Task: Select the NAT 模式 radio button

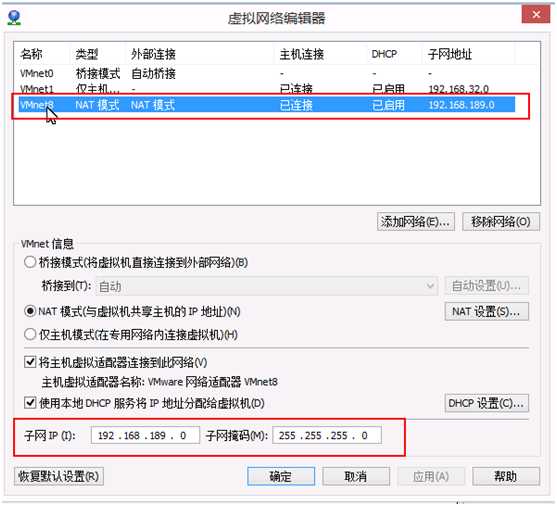Action: [x=30, y=311]
